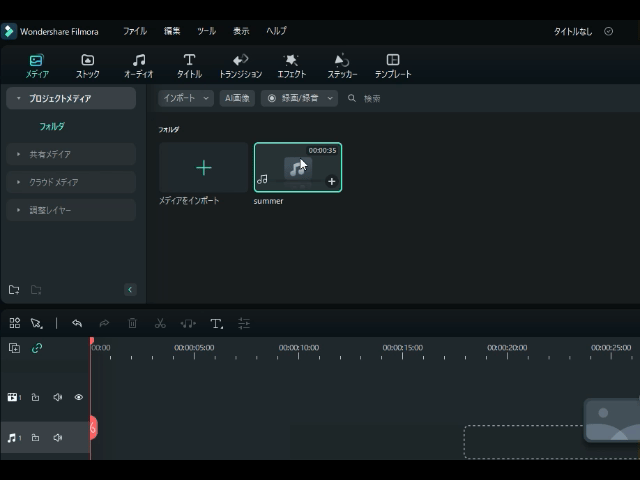Click the 00:00:05:00 ruler mark
Viewport: 640px width, 480px height.
pos(194,348)
